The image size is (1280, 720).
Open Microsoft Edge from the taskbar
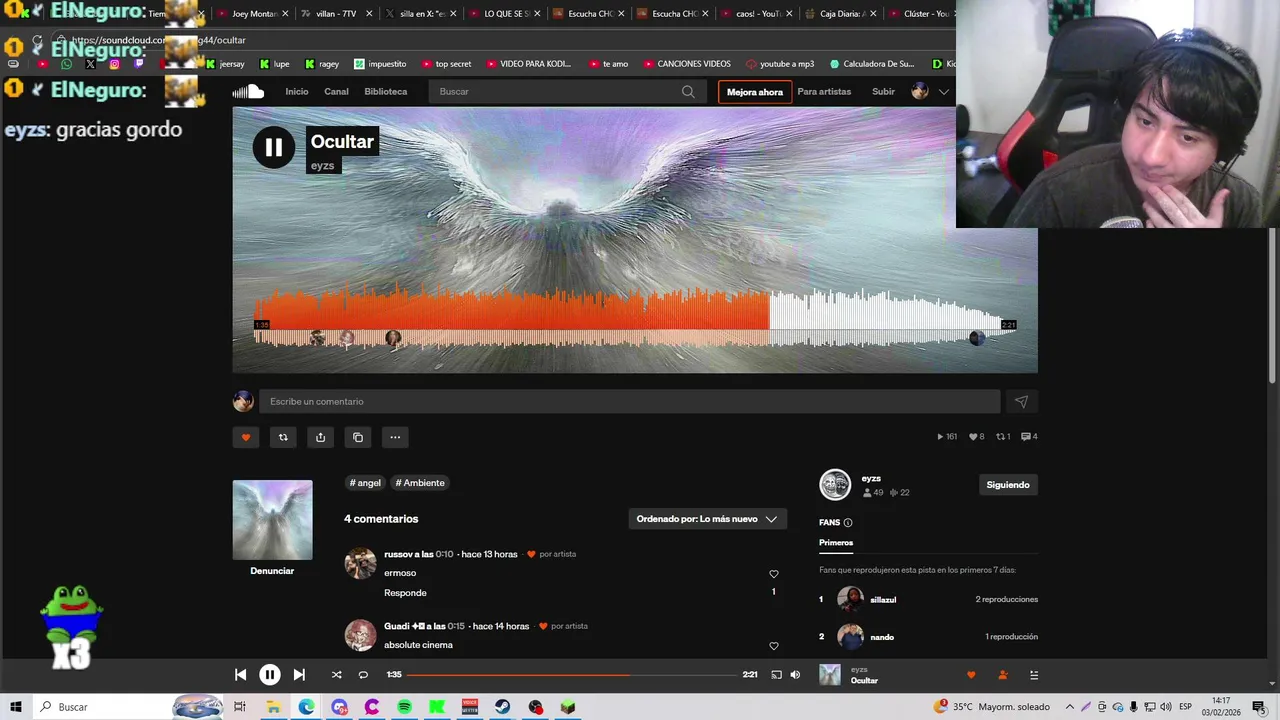306,707
